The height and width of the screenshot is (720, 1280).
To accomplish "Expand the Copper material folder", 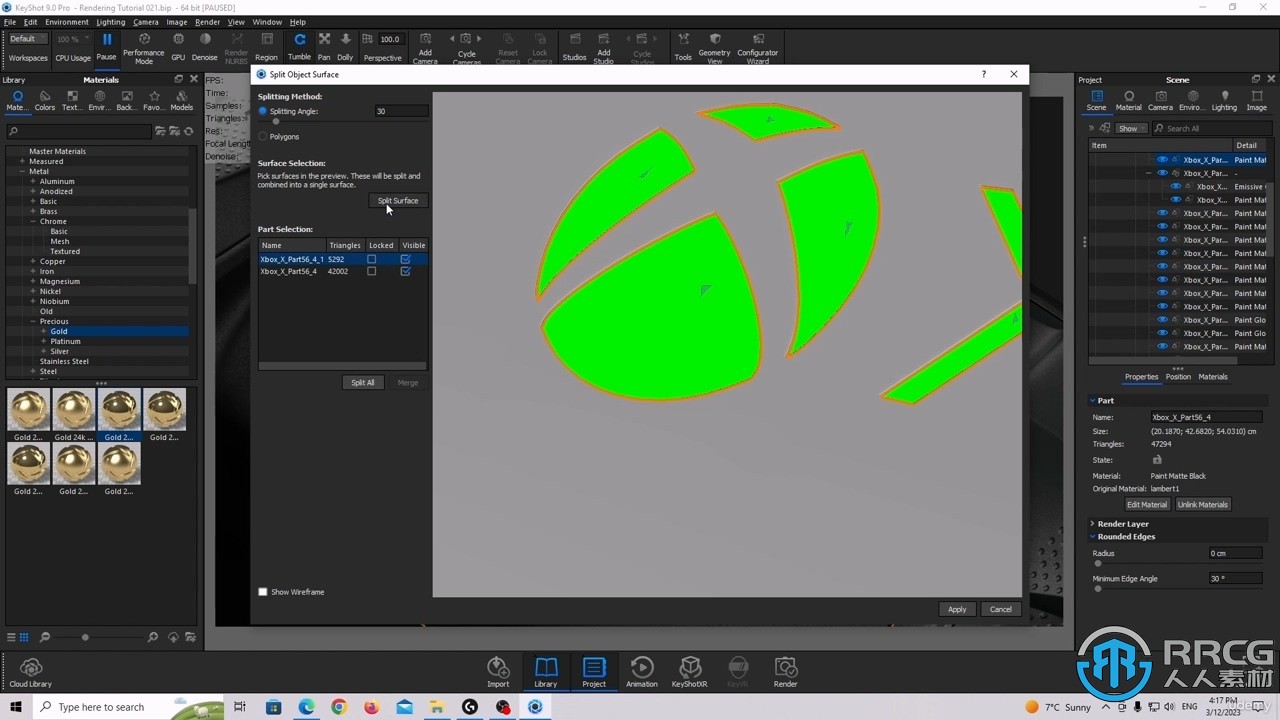I will tap(33, 261).
